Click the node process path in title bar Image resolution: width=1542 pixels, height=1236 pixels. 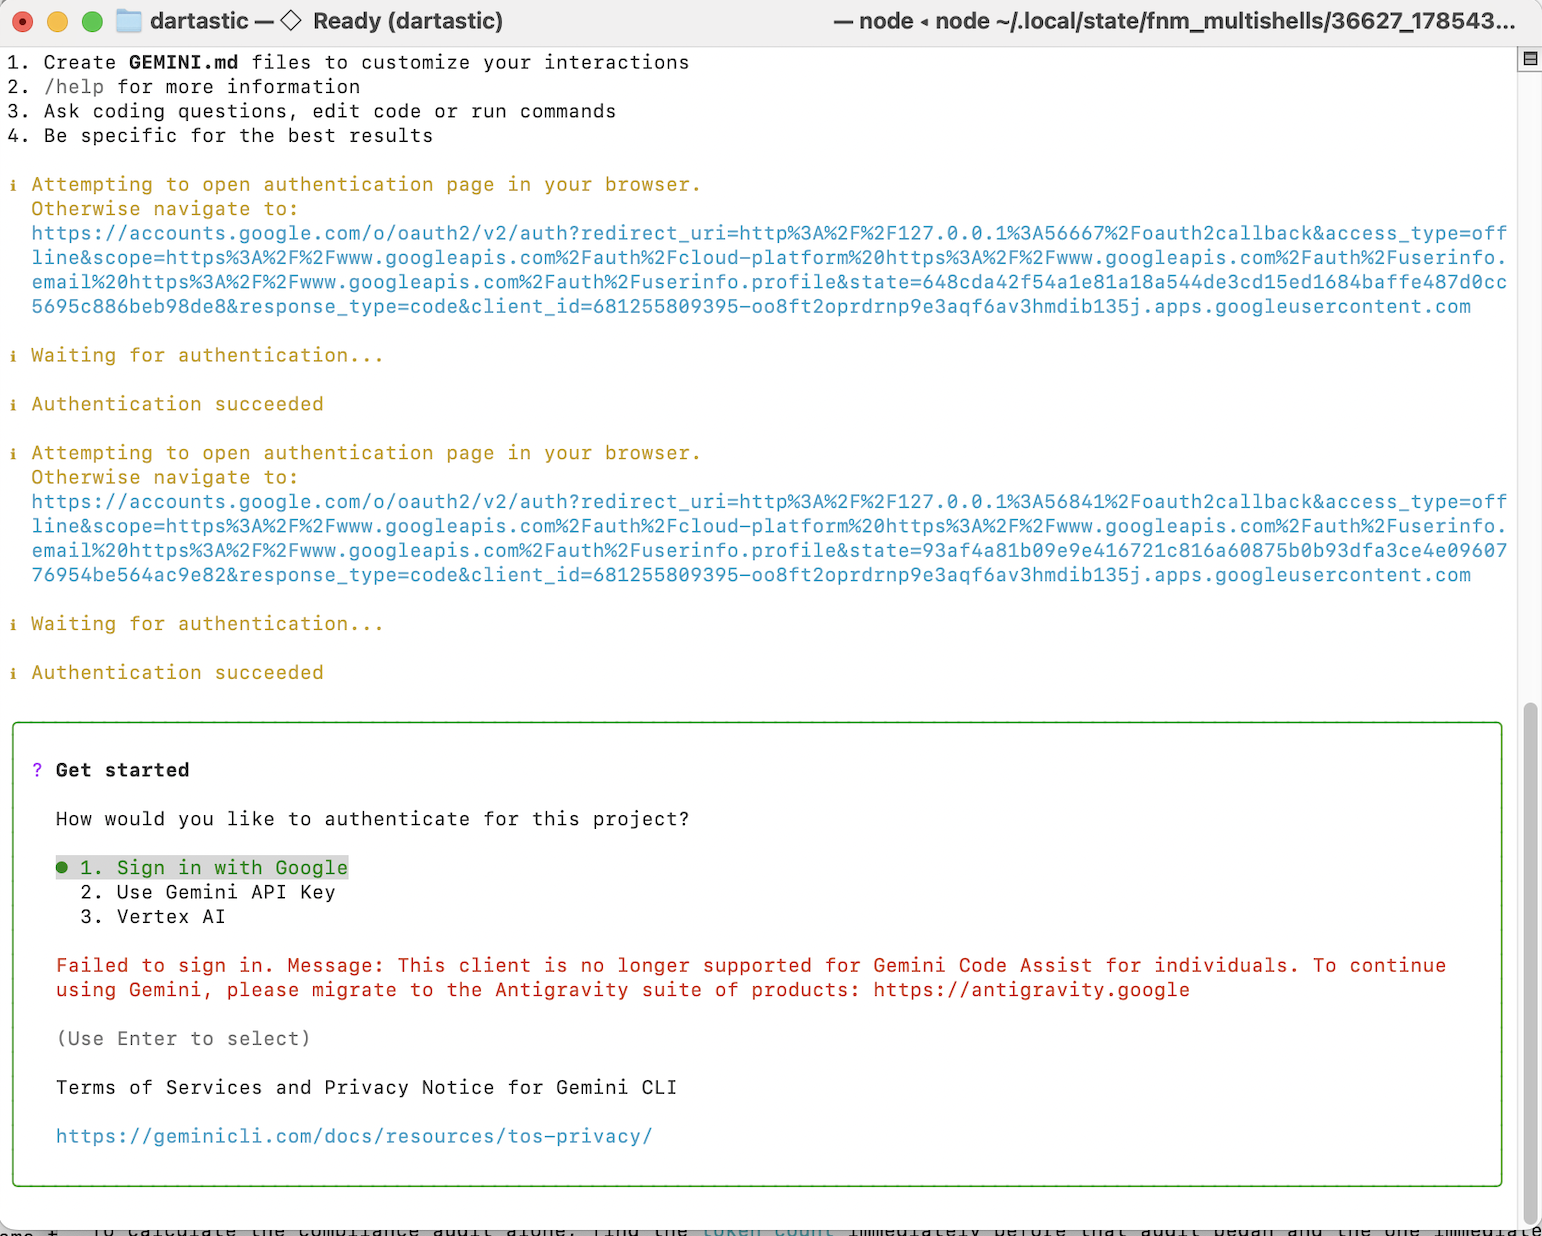(1174, 21)
